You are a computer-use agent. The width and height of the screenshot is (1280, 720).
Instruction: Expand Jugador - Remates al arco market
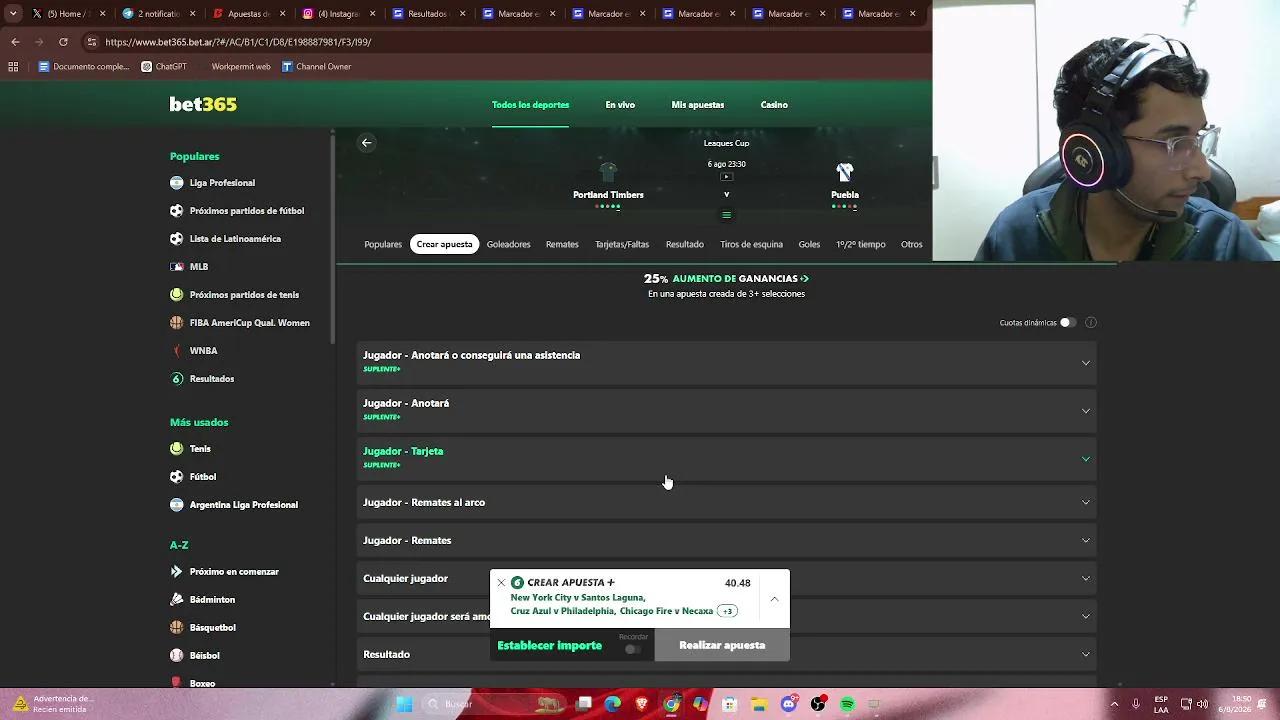tap(727, 502)
